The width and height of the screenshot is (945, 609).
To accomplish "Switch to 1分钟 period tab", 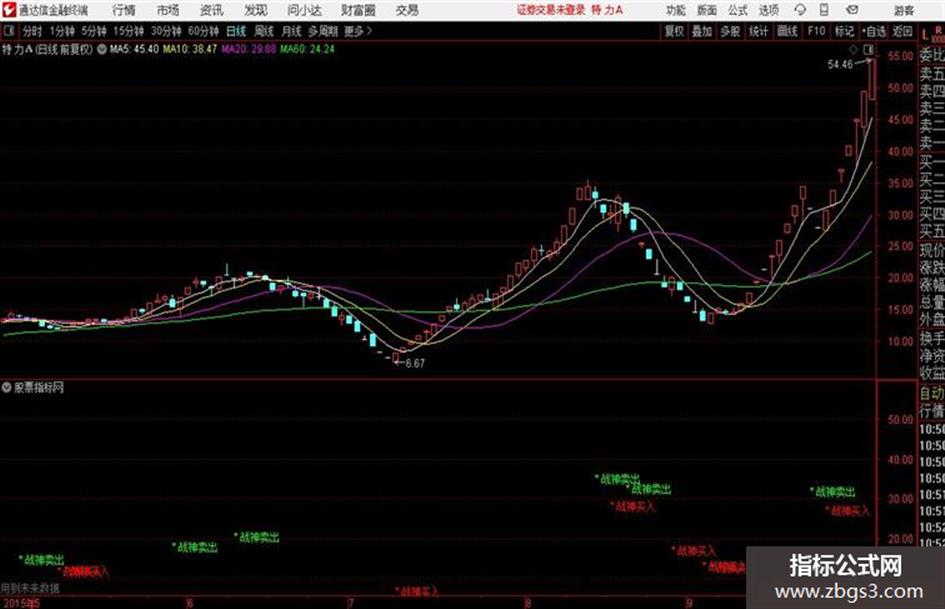I will point(62,31).
